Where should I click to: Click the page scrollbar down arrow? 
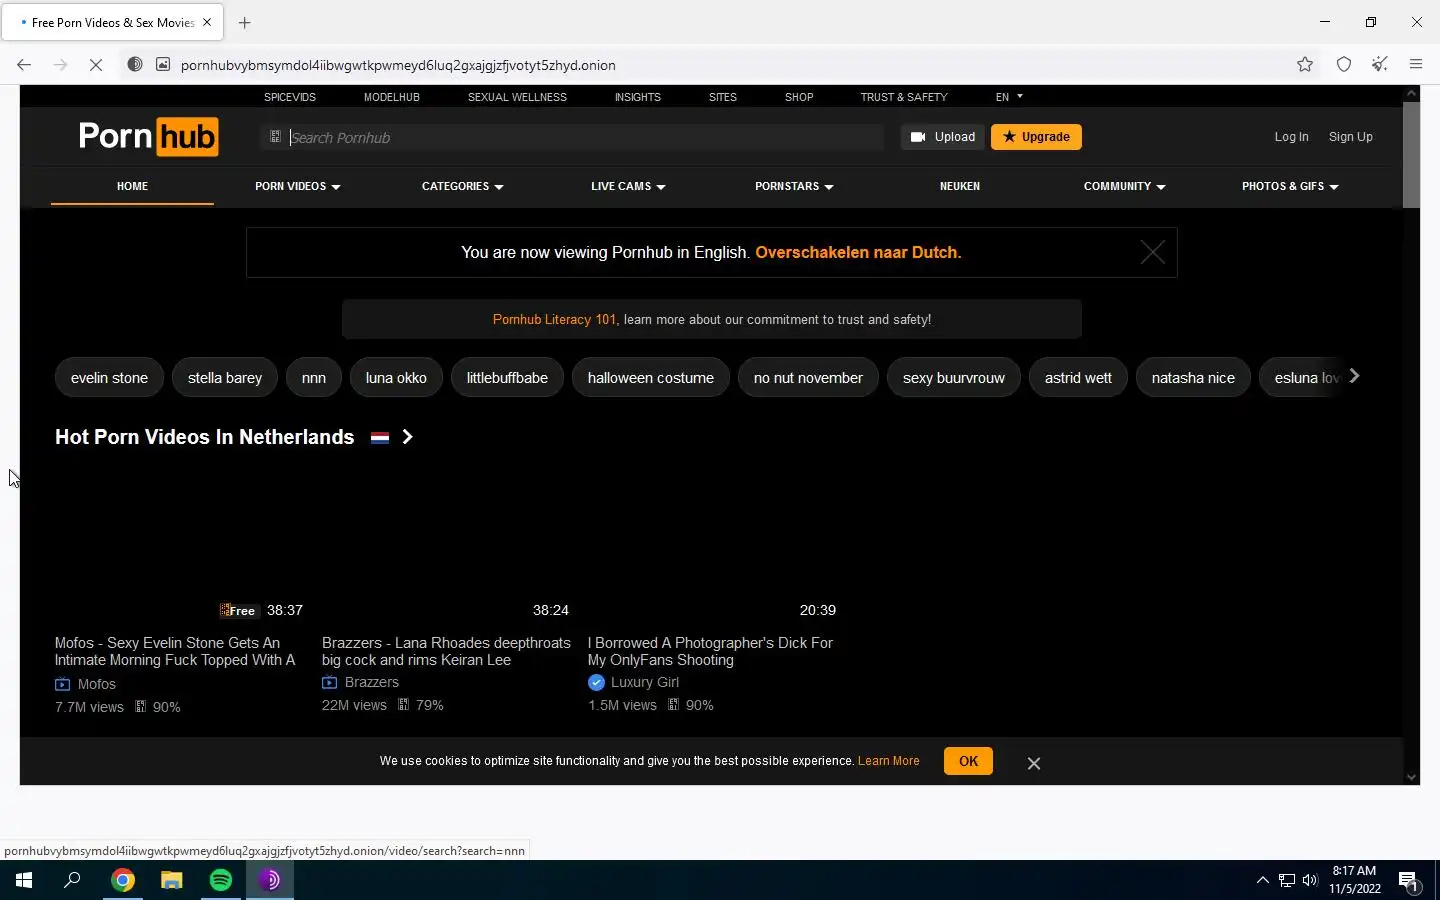1411,777
